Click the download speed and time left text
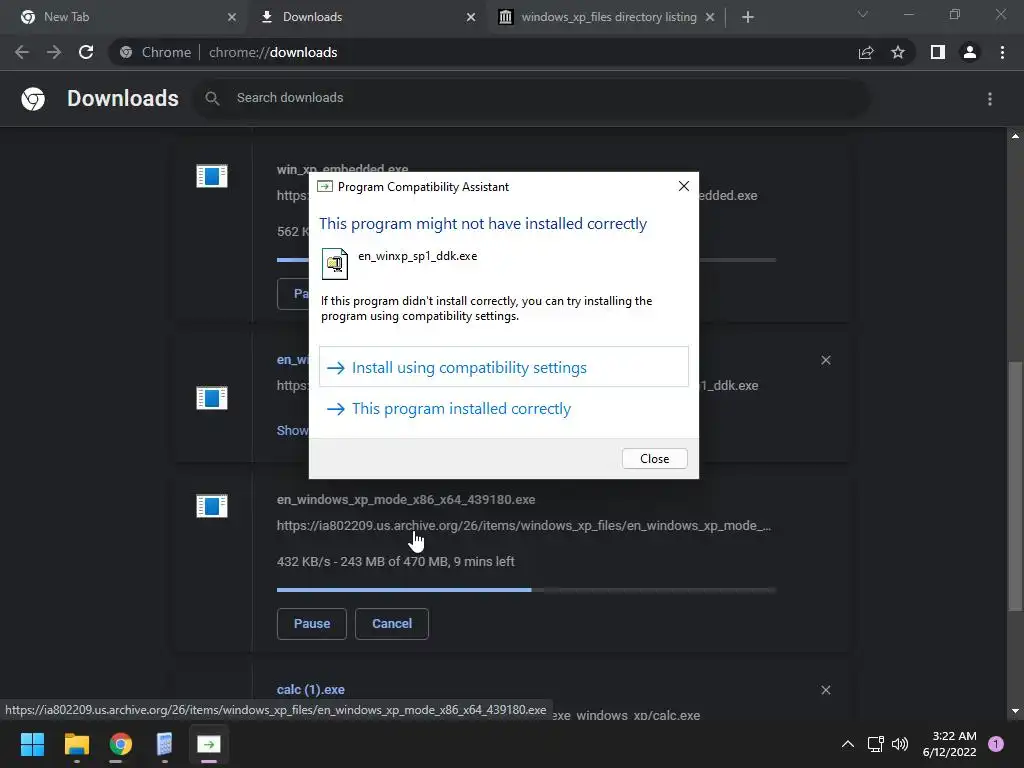This screenshot has width=1024, height=768. tap(396, 562)
